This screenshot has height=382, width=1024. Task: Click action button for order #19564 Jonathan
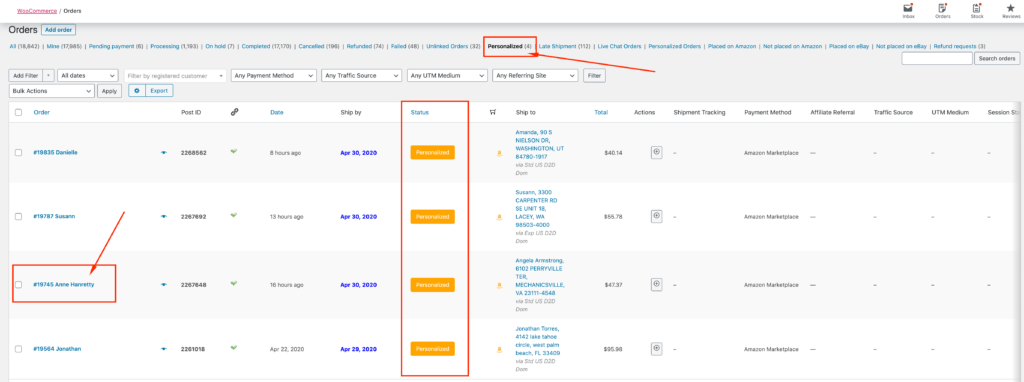656,348
